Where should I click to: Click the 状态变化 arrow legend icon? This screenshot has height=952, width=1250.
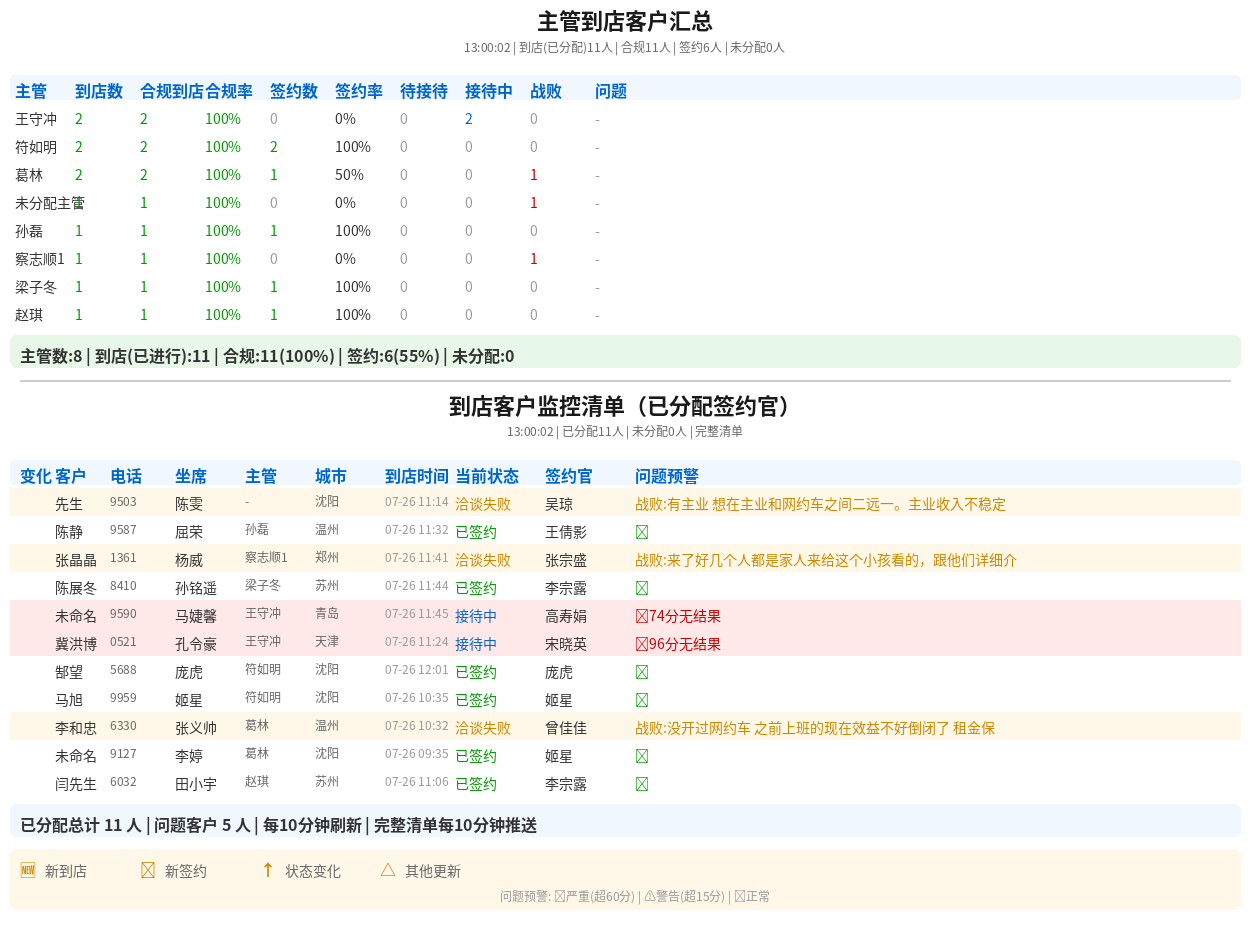pyautogui.click(x=268, y=870)
